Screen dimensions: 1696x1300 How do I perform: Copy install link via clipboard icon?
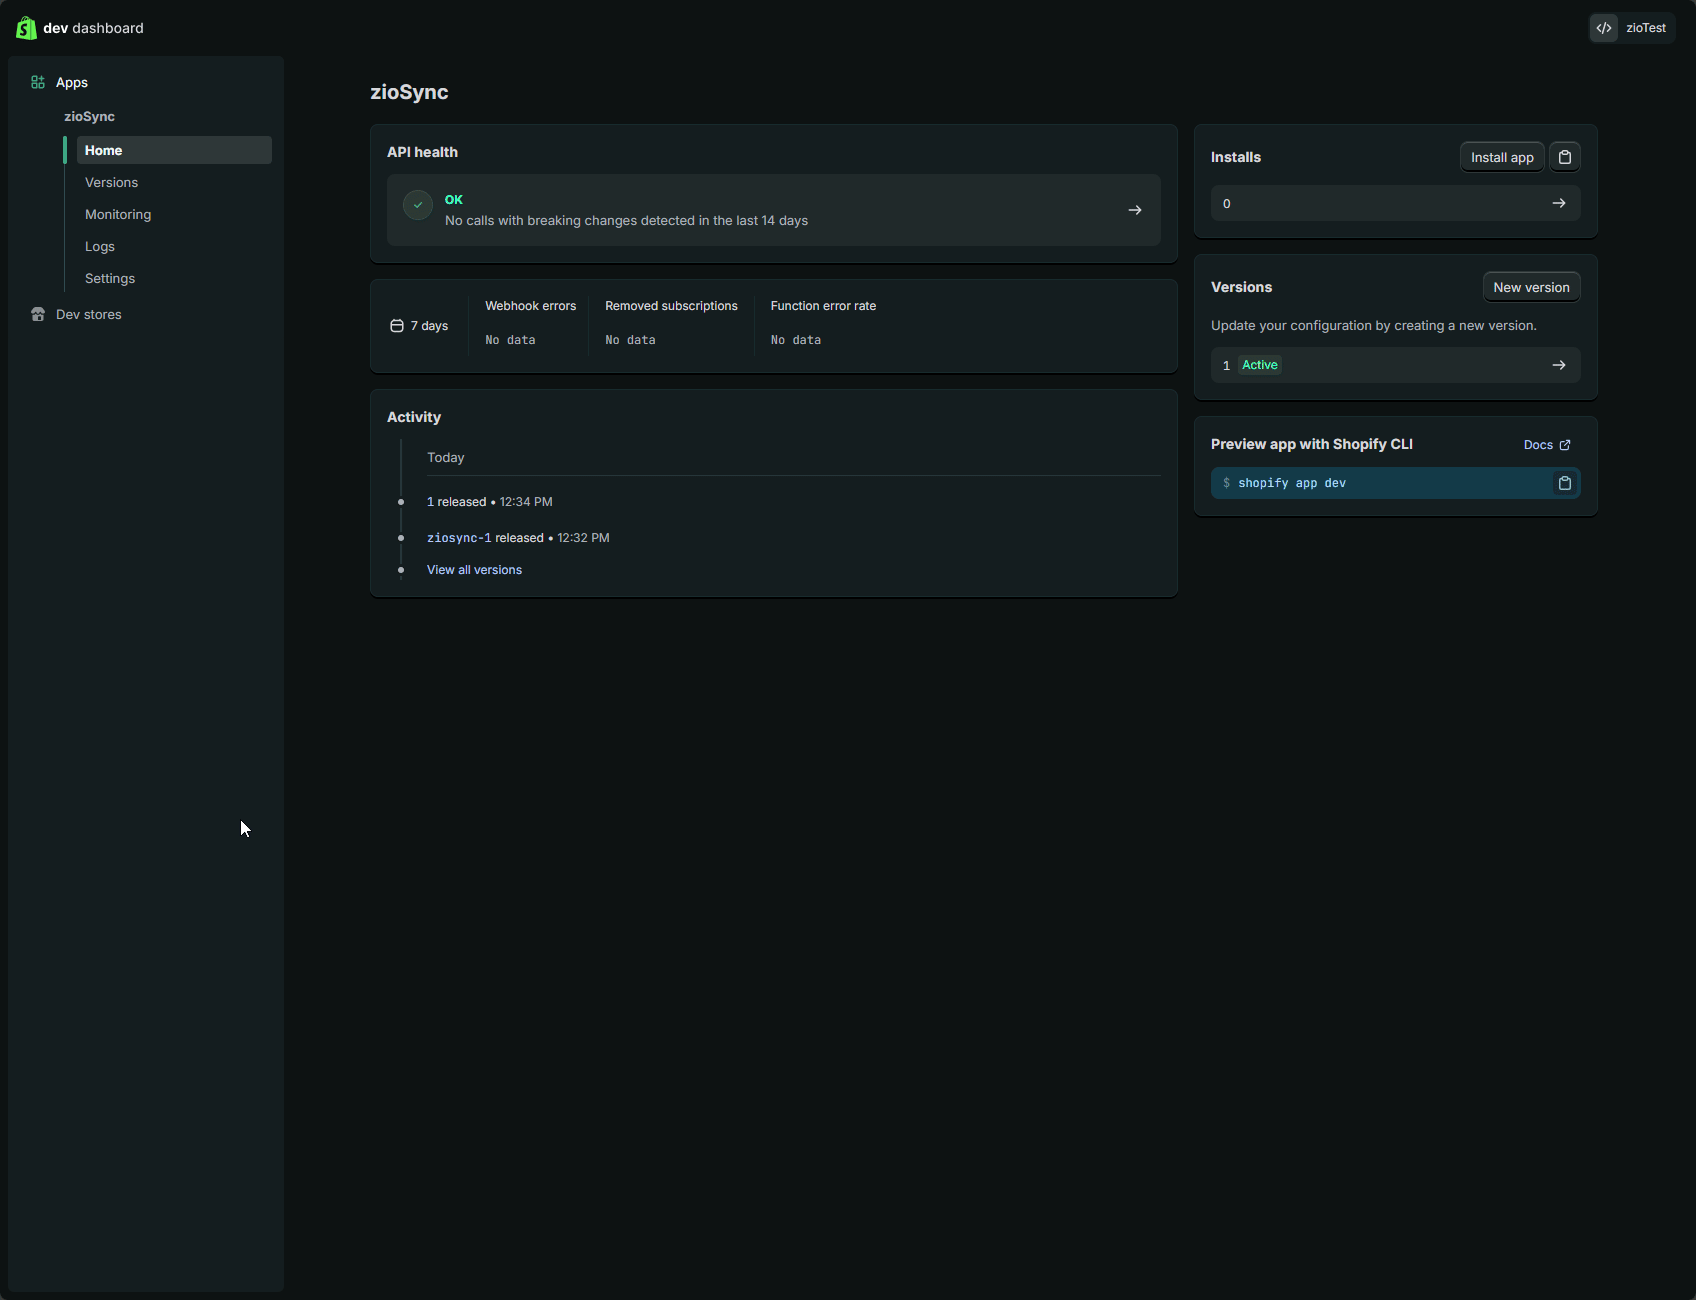pos(1565,157)
